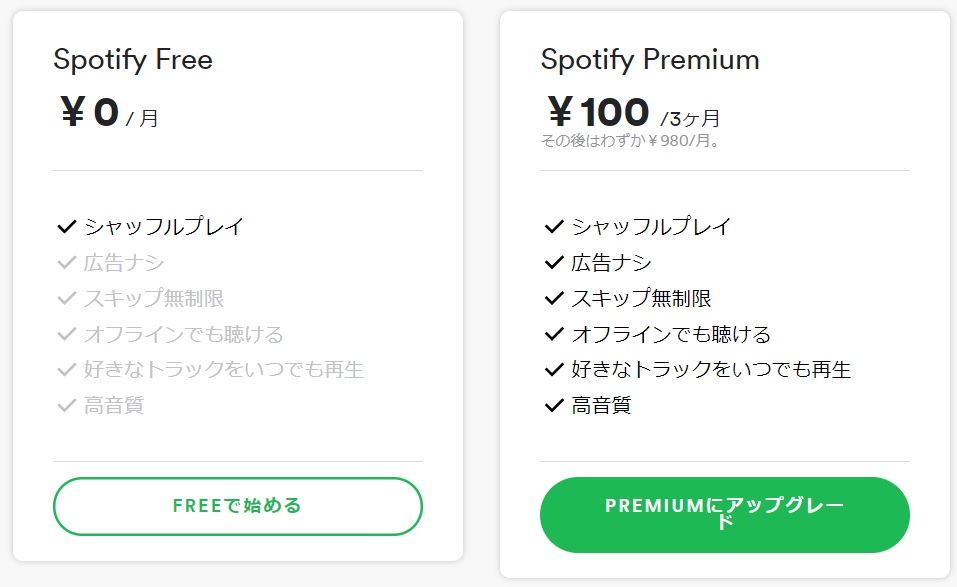The image size is (957, 587).
Task: Click the Premium plan オフラインでも聴ける checkmark
Action: [x=554, y=334]
